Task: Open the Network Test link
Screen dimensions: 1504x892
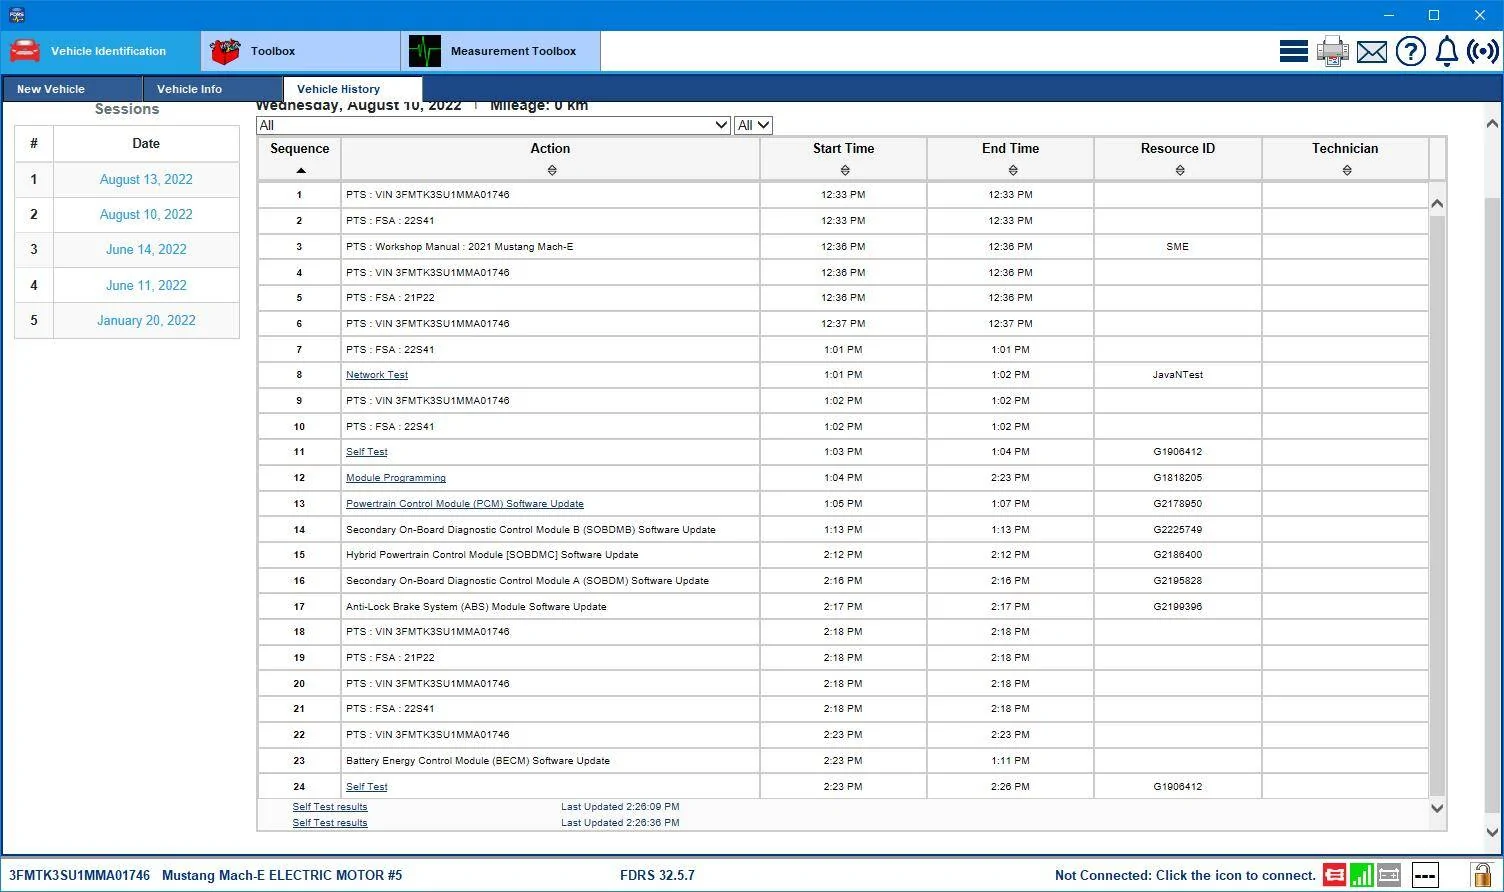Action: 377,375
